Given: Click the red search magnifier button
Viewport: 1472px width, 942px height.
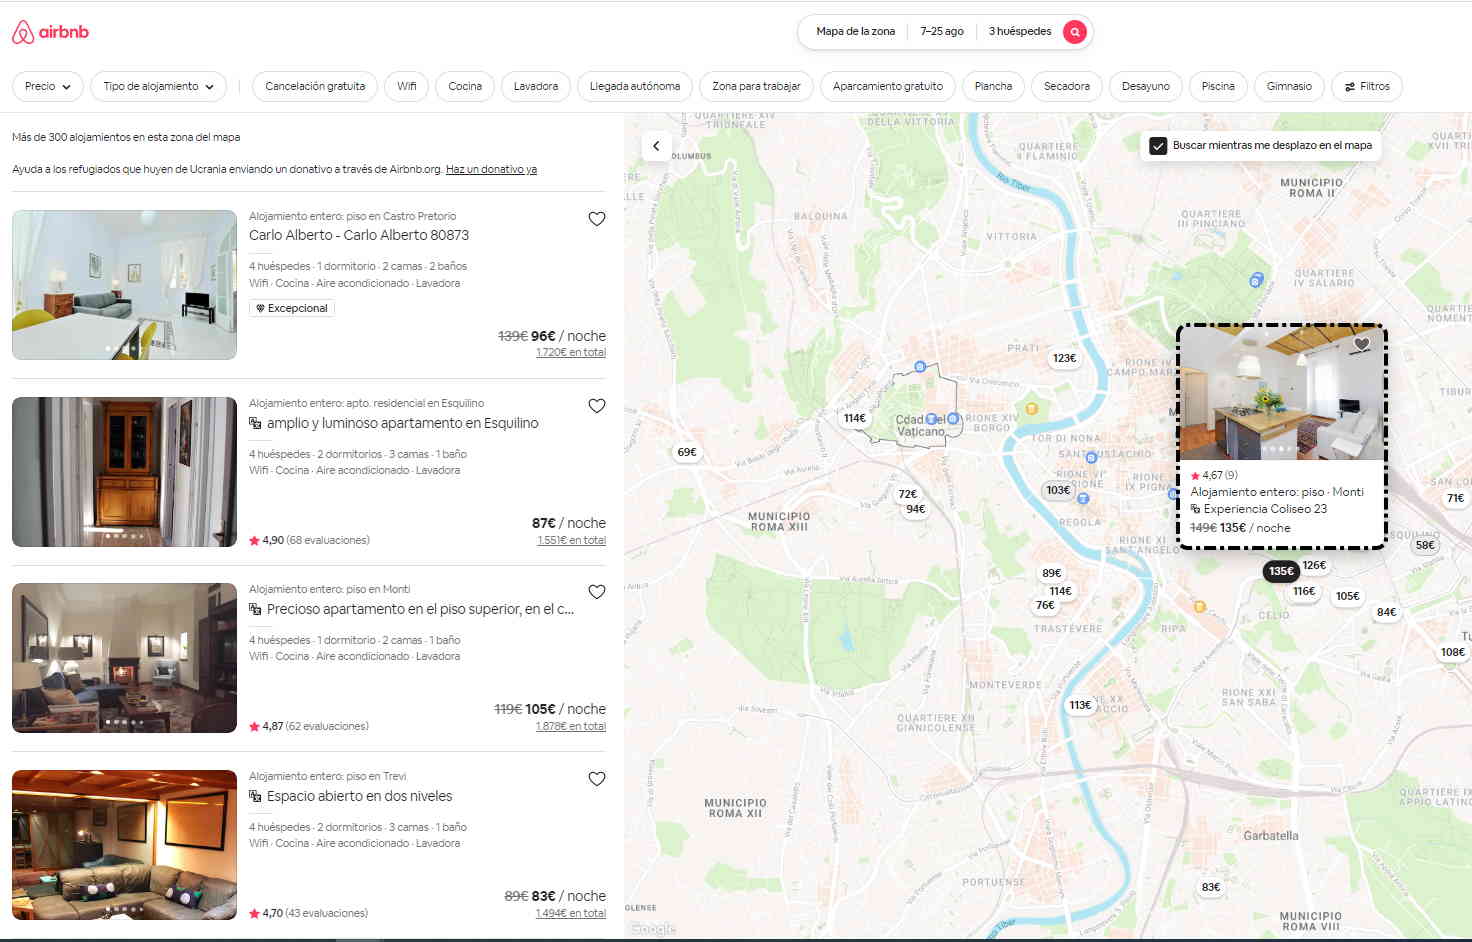Looking at the screenshot, I should [1074, 32].
